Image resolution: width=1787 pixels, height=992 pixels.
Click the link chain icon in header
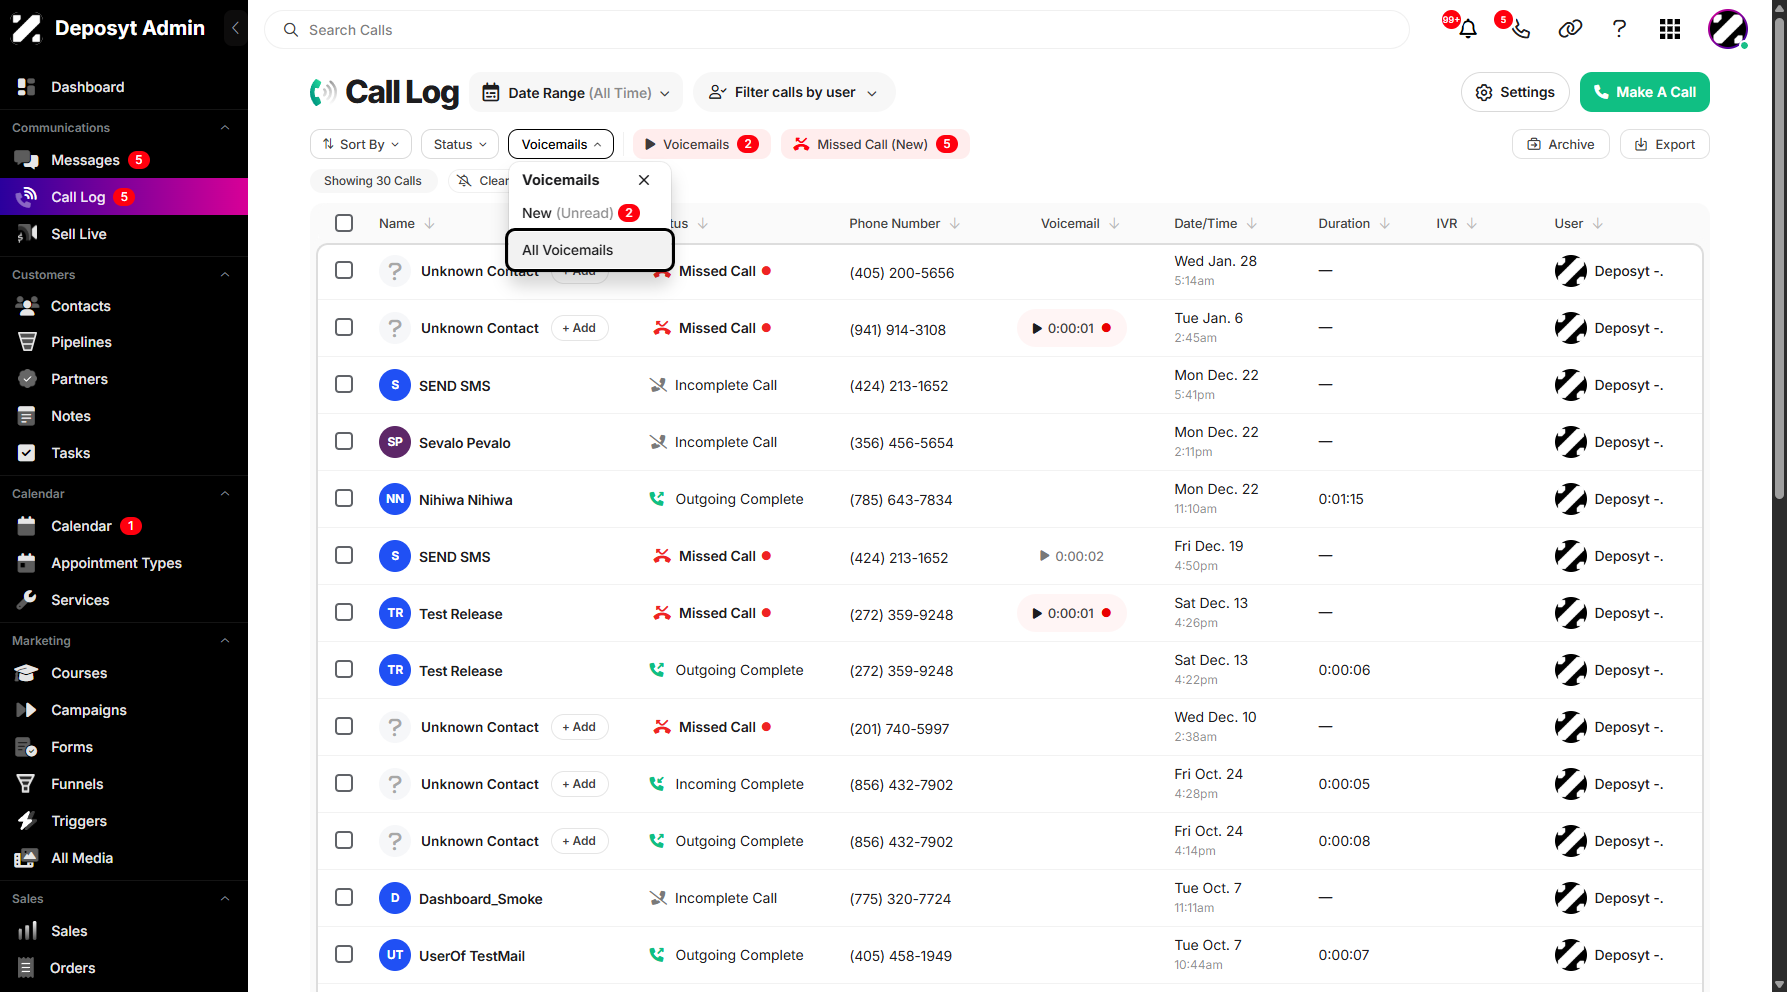[1570, 29]
